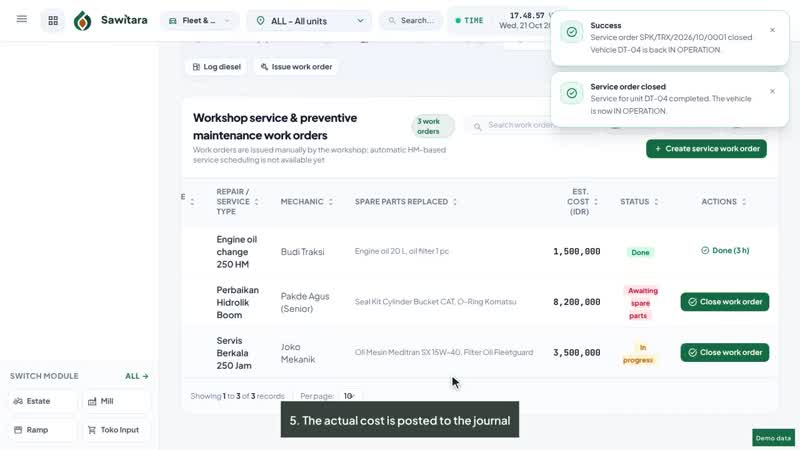
Task: Click Engine oil 20 L, oil filter text
Action: [402, 251]
